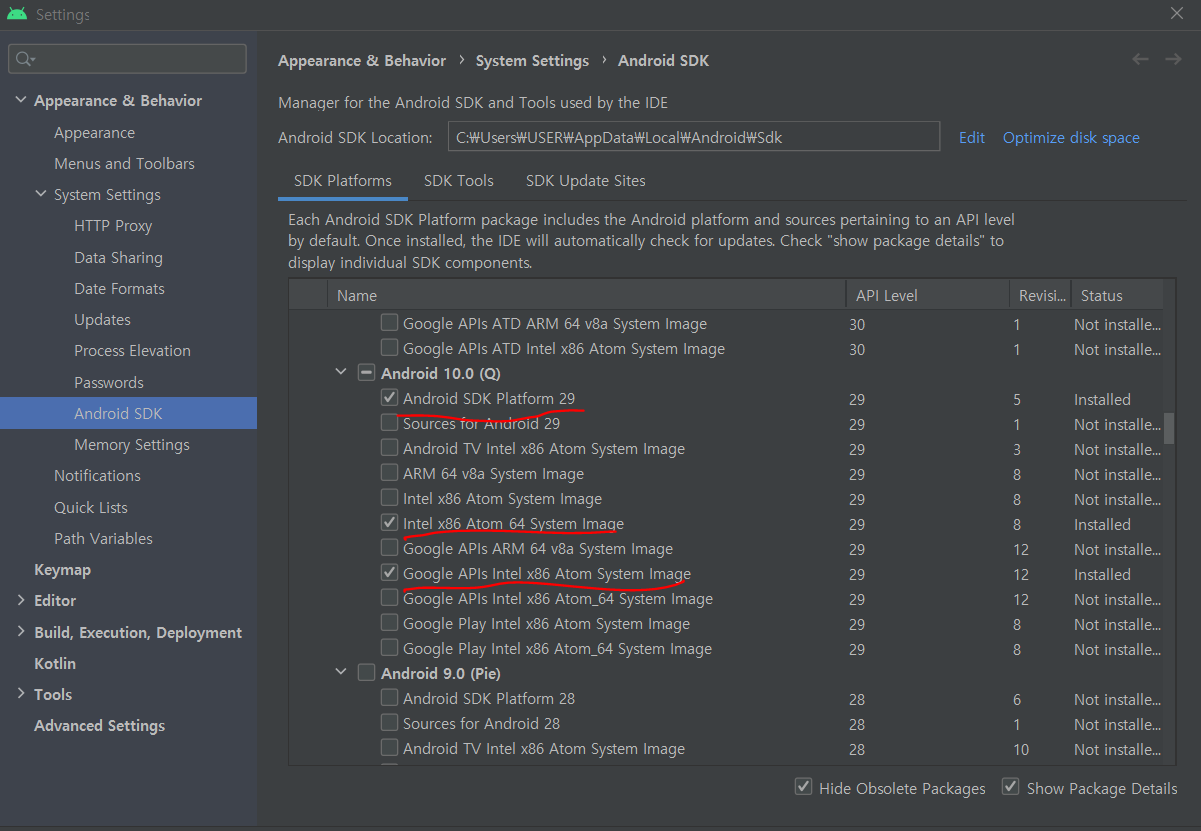The image size is (1201, 831).
Task: Click the Android SDK Location field
Action: [694, 137]
